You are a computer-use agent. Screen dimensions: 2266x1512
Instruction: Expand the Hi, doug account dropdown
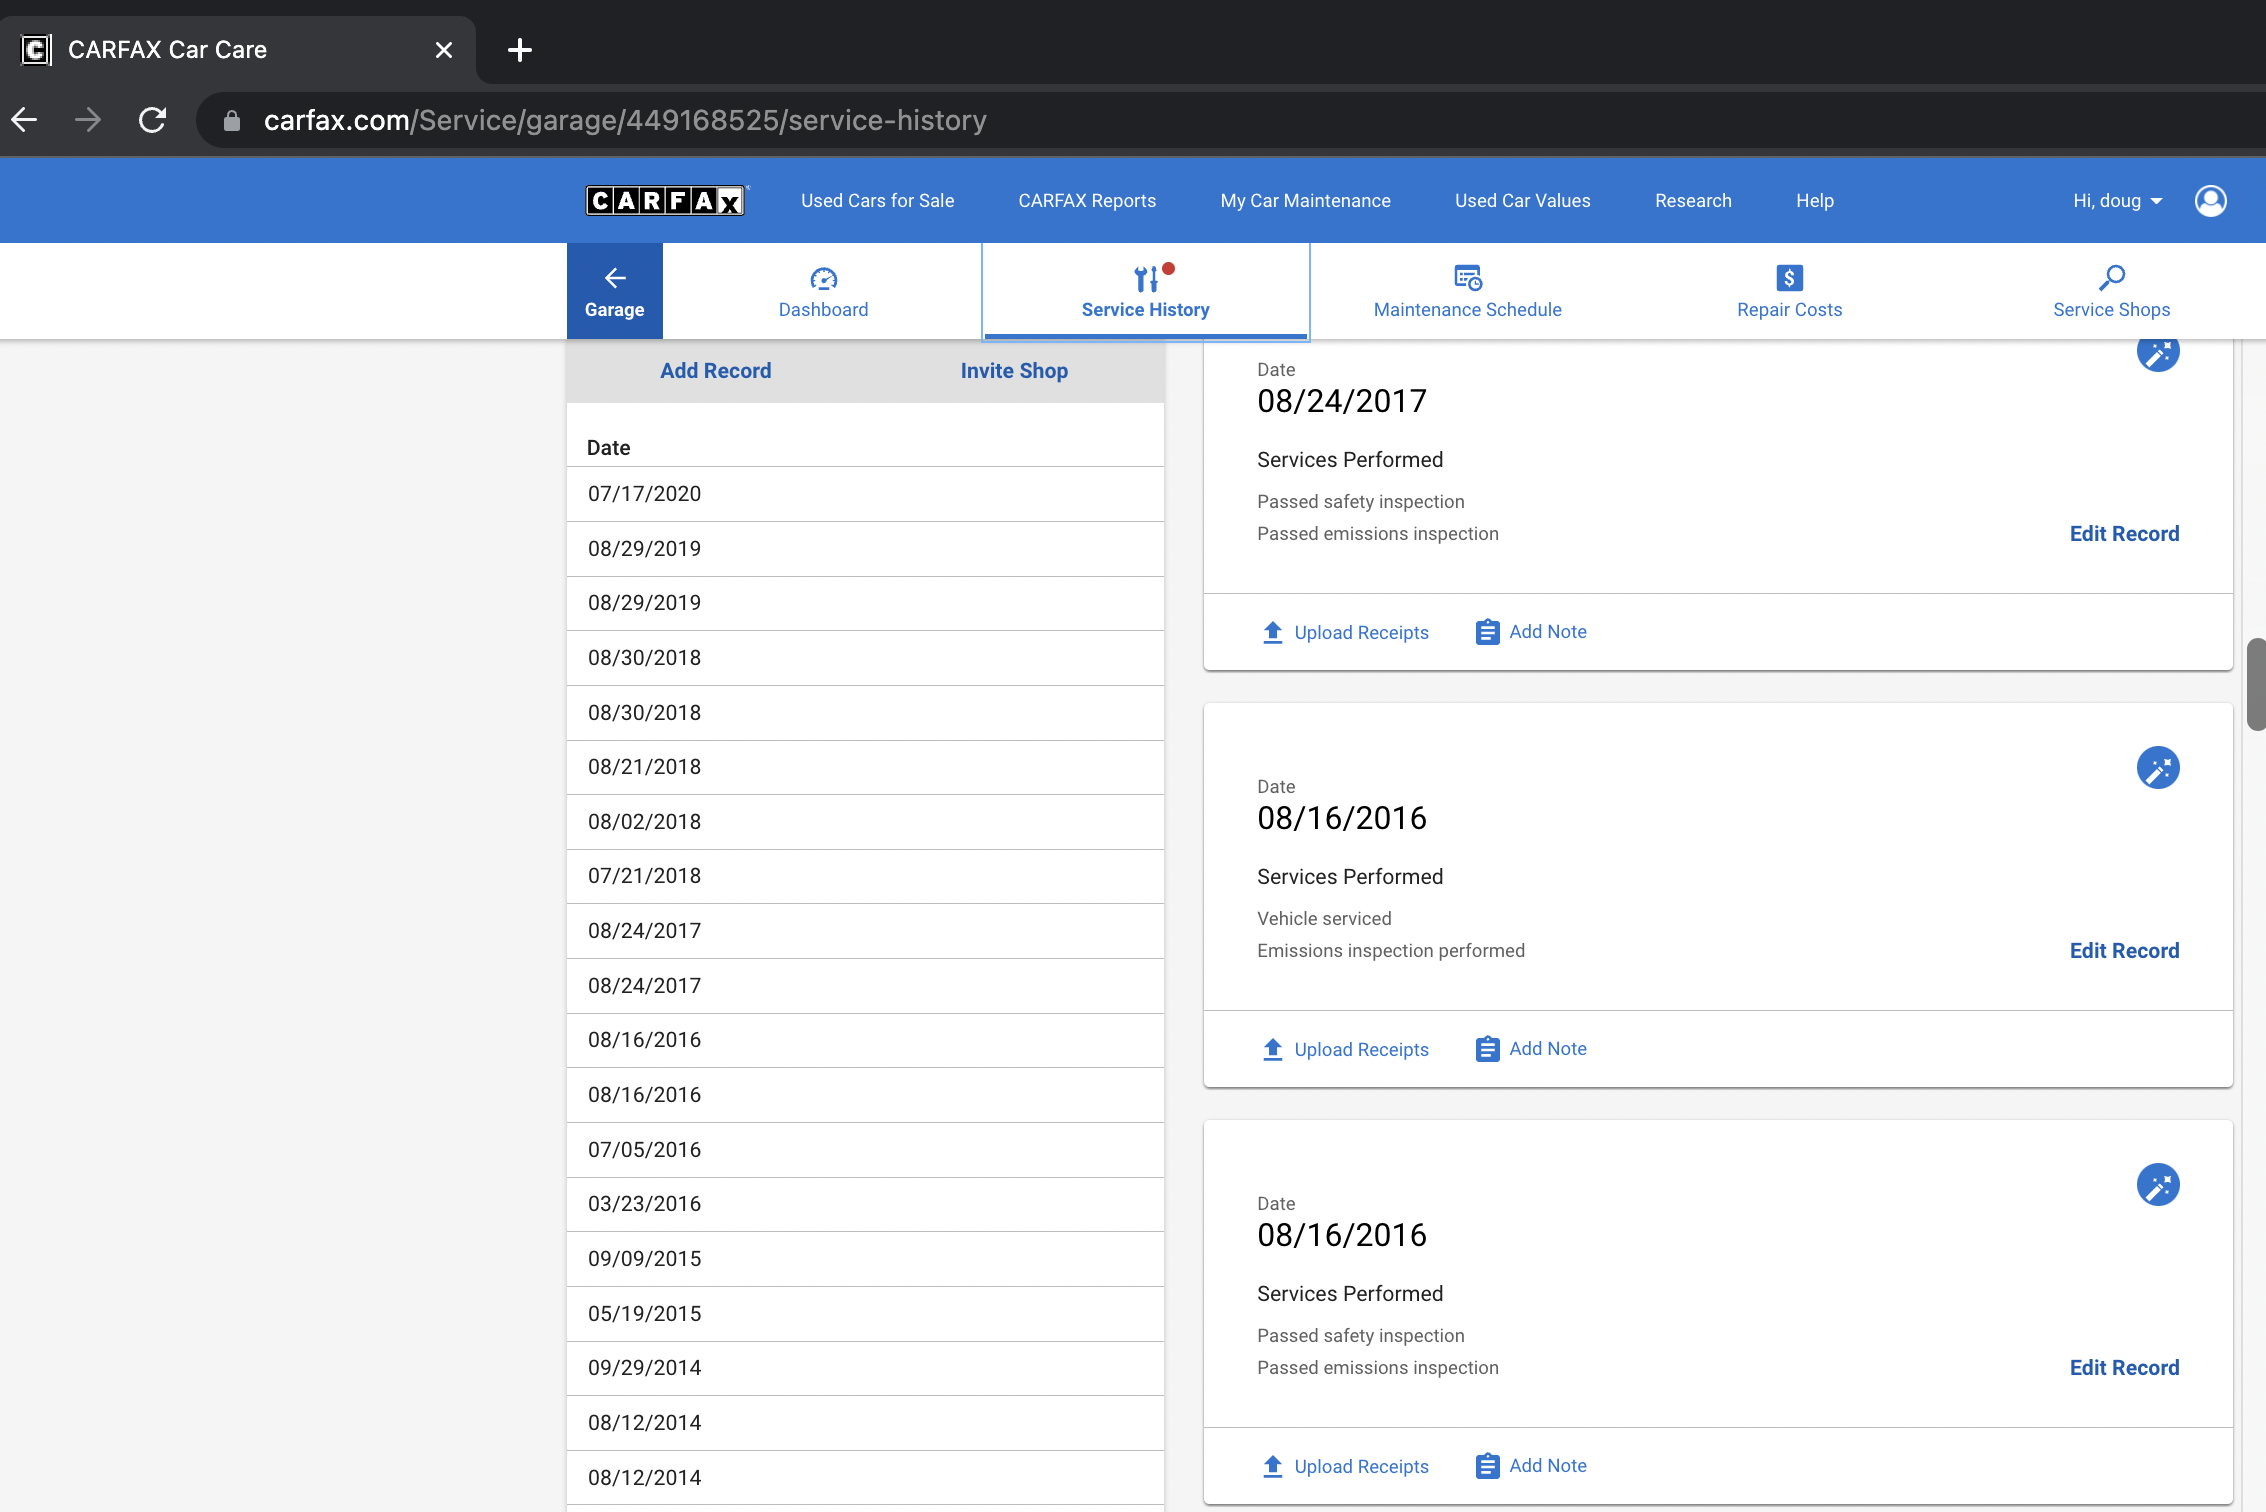tap(2118, 201)
